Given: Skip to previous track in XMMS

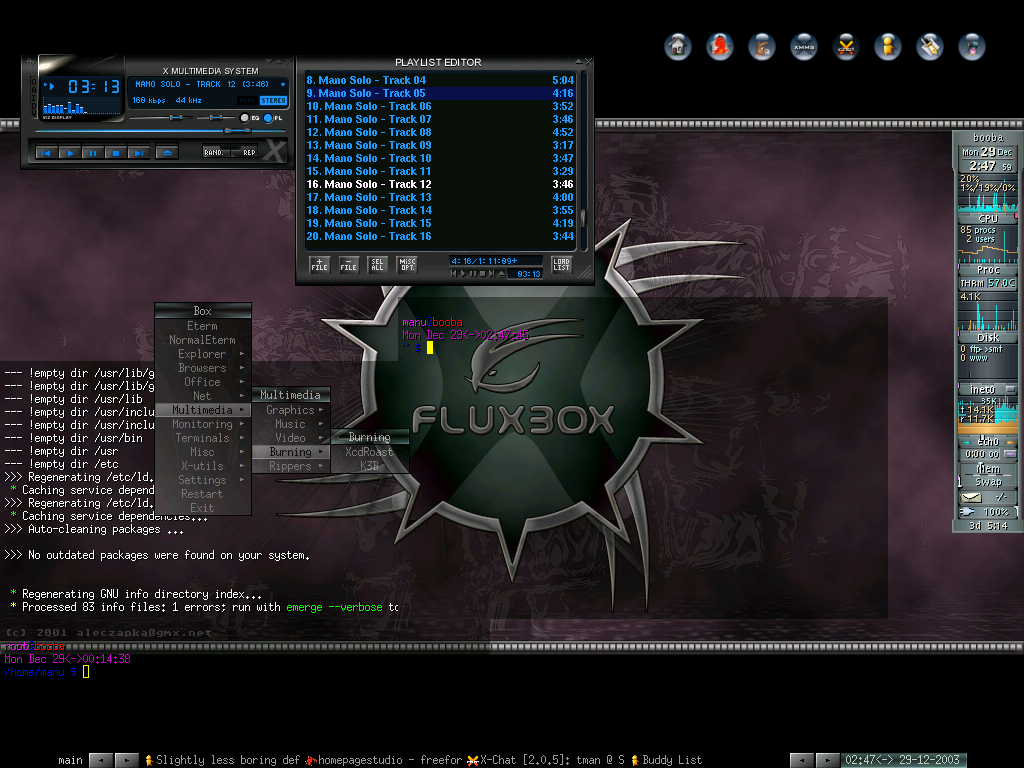Looking at the screenshot, I should tap(46, 153).
